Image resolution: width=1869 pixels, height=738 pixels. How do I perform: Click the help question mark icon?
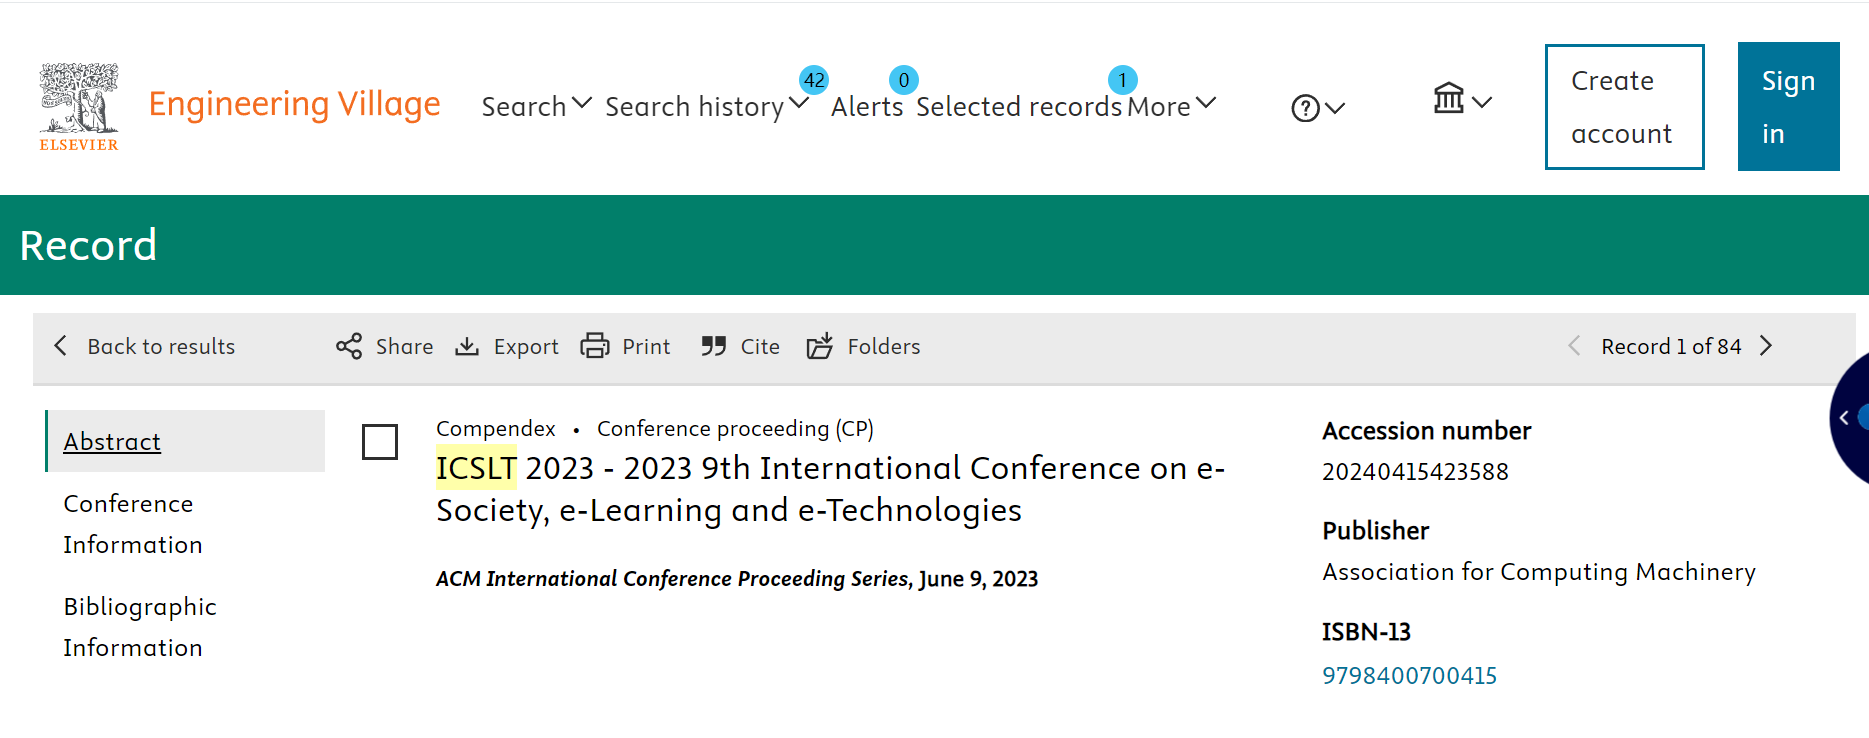(x=1305, y=108)
